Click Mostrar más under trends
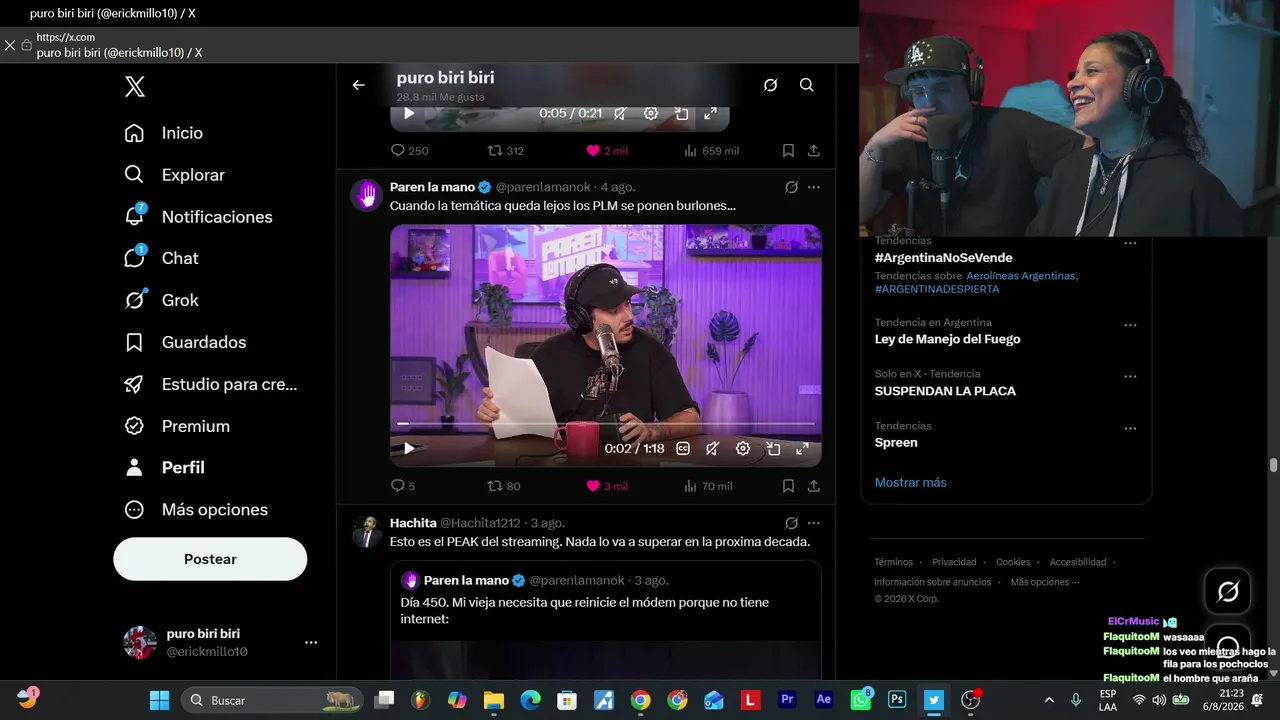Viewport: 1280px width, 720px height. (x=910, y=482)
